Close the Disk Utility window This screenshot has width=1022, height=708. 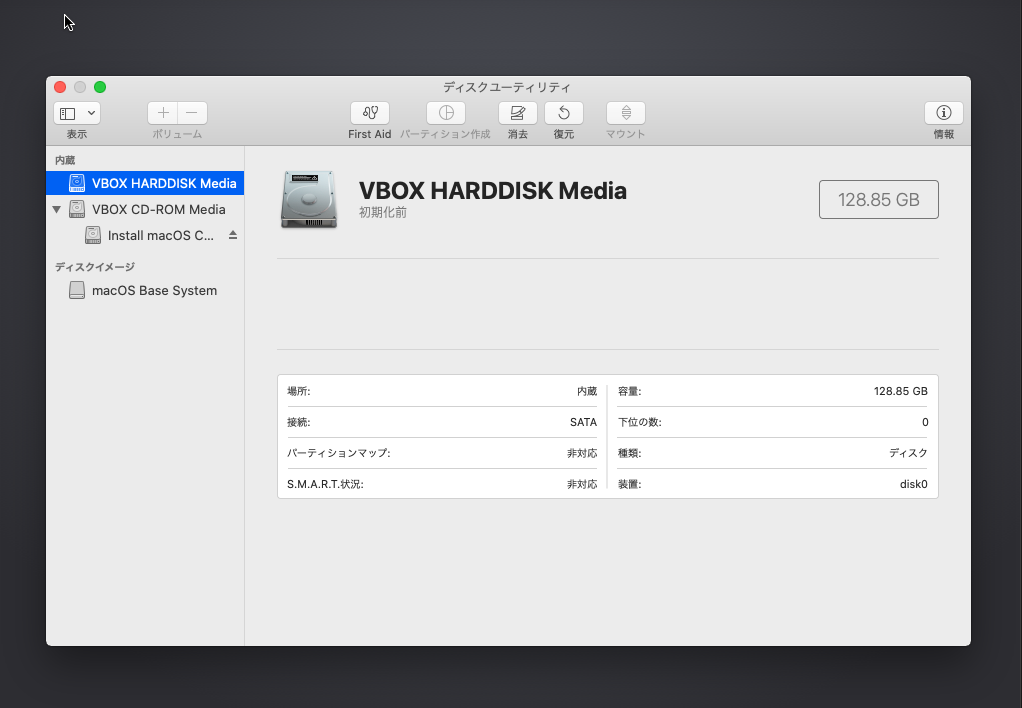[60, 87]
